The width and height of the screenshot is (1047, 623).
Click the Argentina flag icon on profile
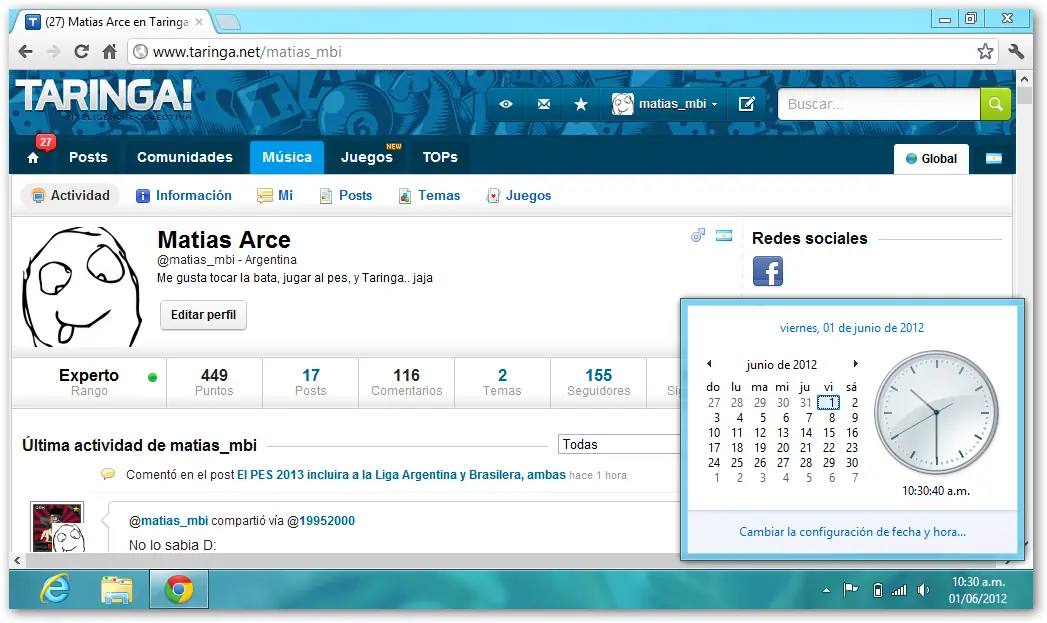click(x=724, y=235)
